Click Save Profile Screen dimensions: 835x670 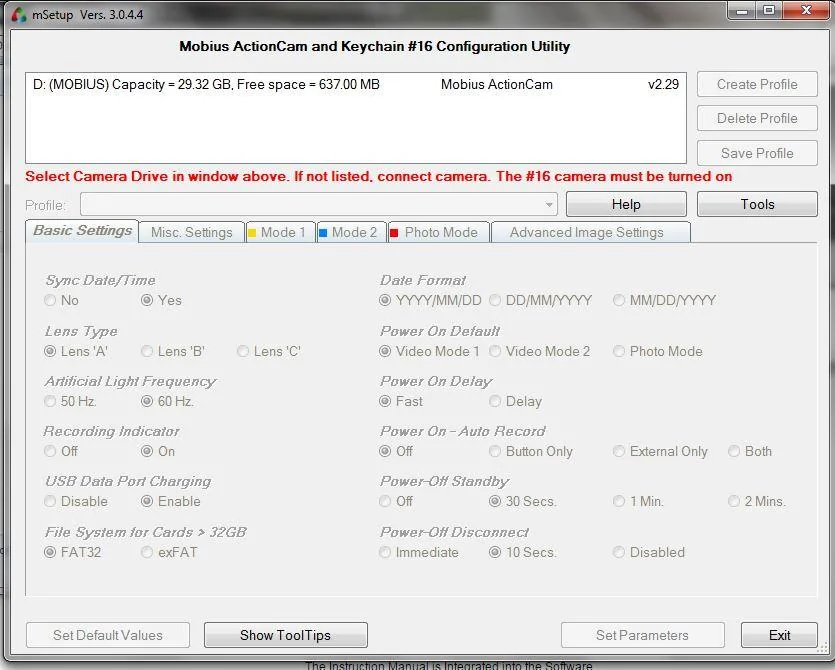[757, 153]
